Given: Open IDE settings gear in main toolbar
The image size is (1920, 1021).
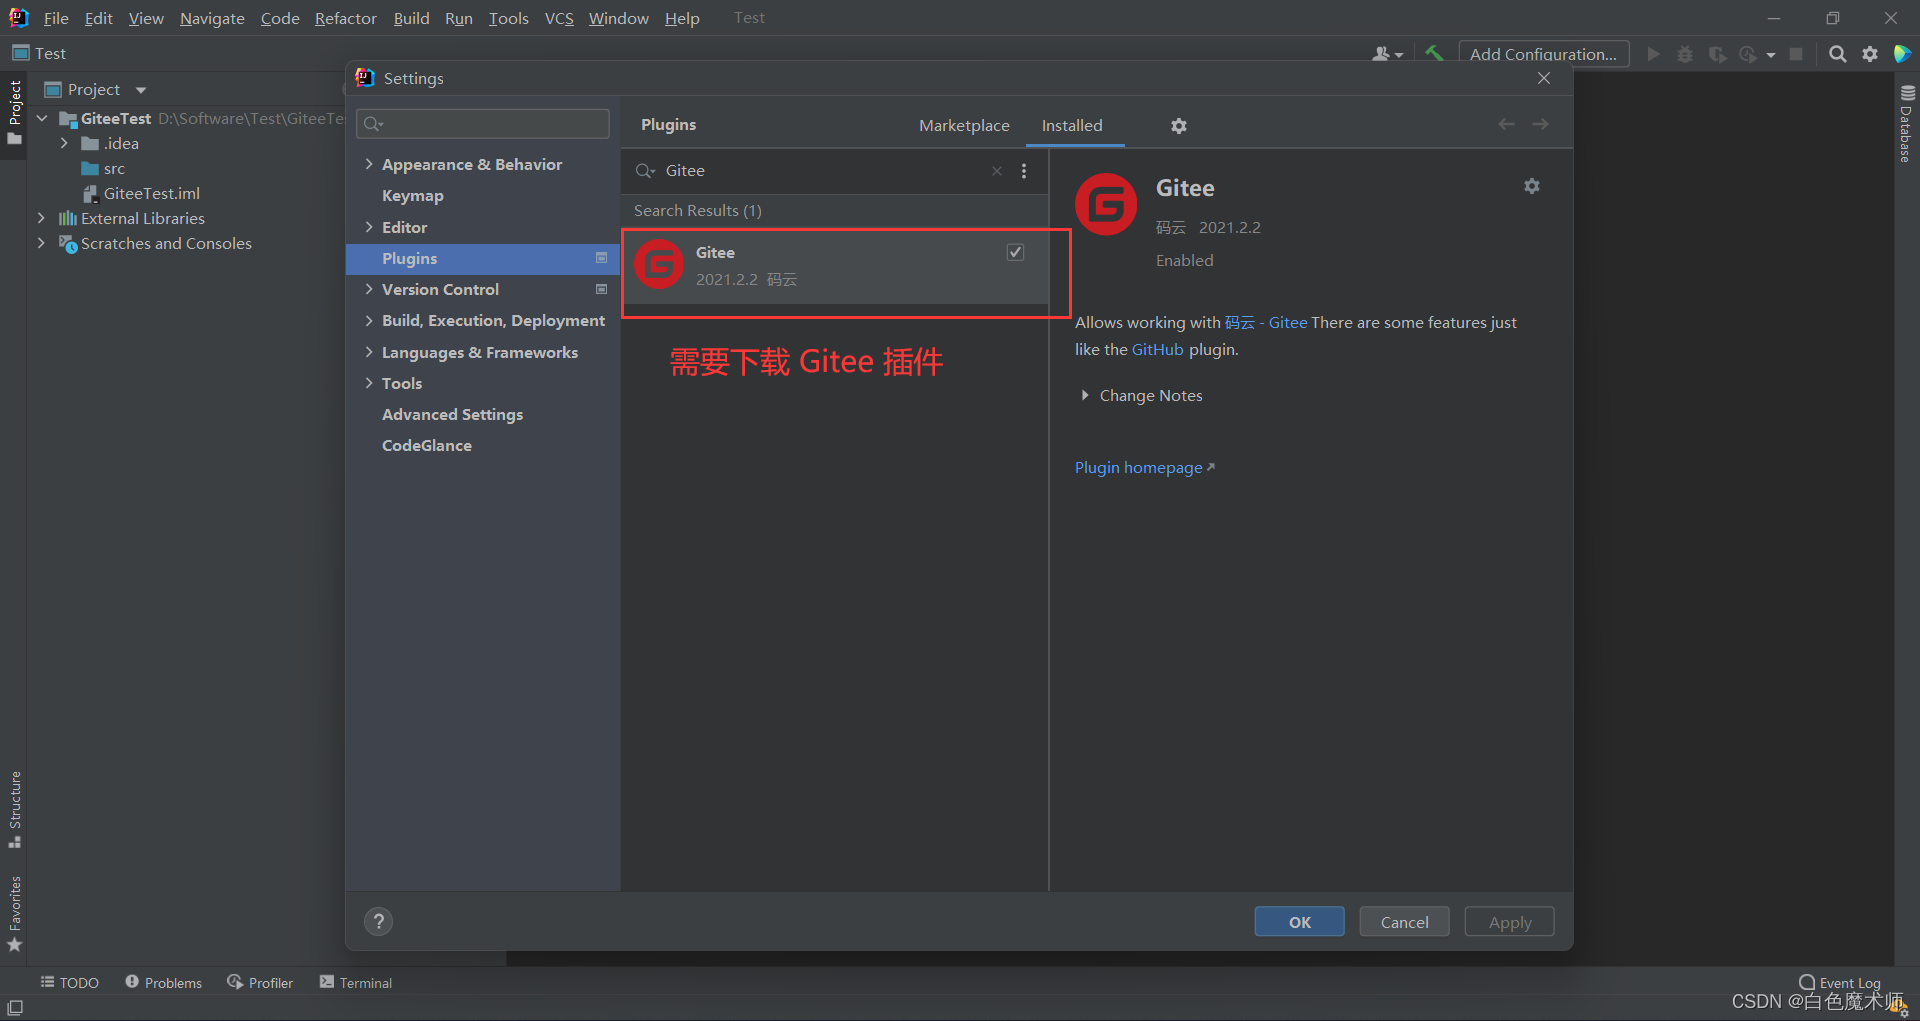Looking at the screenshot, I should (x=1870, y=54).
